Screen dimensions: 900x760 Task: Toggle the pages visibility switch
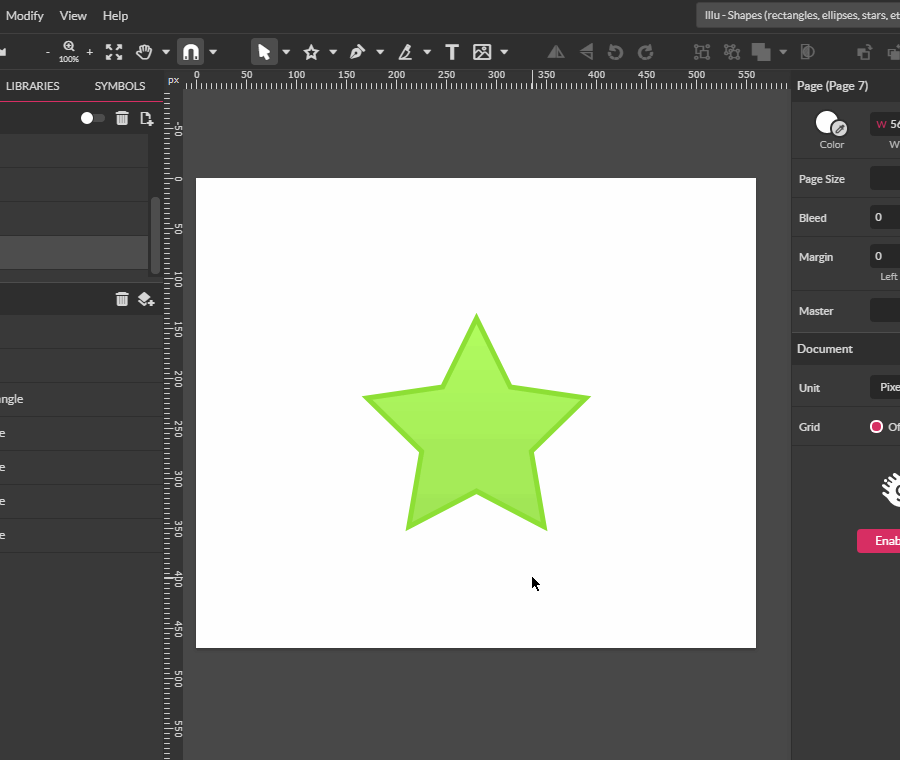click(x=91, y=118)
